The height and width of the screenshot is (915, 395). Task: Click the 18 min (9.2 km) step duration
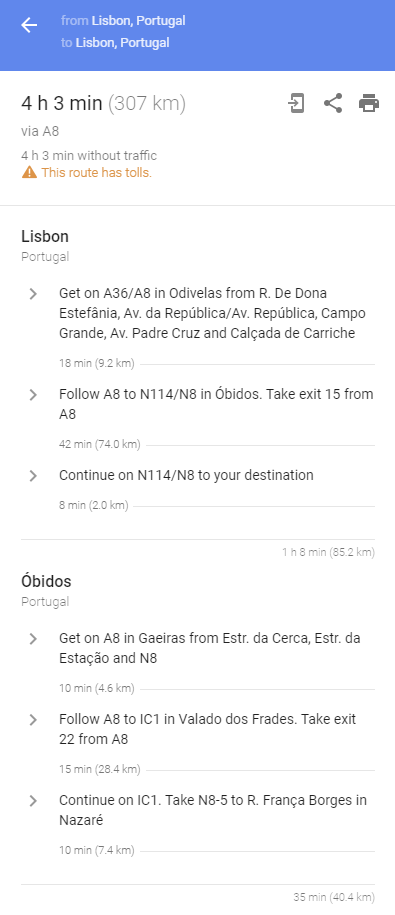click(x=96, y=364)
